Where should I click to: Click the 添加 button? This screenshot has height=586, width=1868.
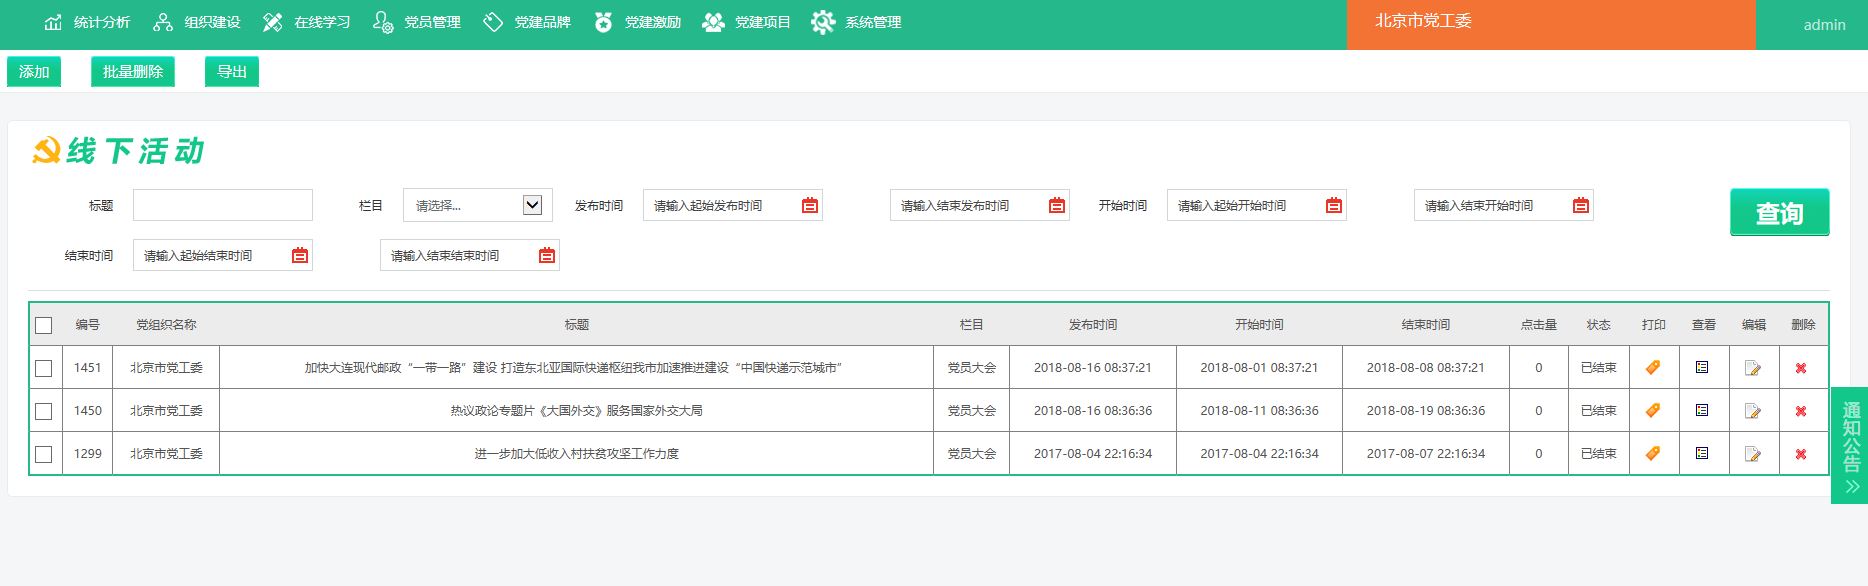coord(34,72)
